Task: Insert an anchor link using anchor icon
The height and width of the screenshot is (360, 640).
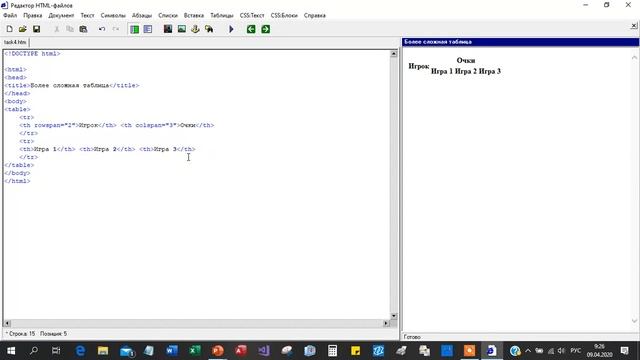Action: 195,29
